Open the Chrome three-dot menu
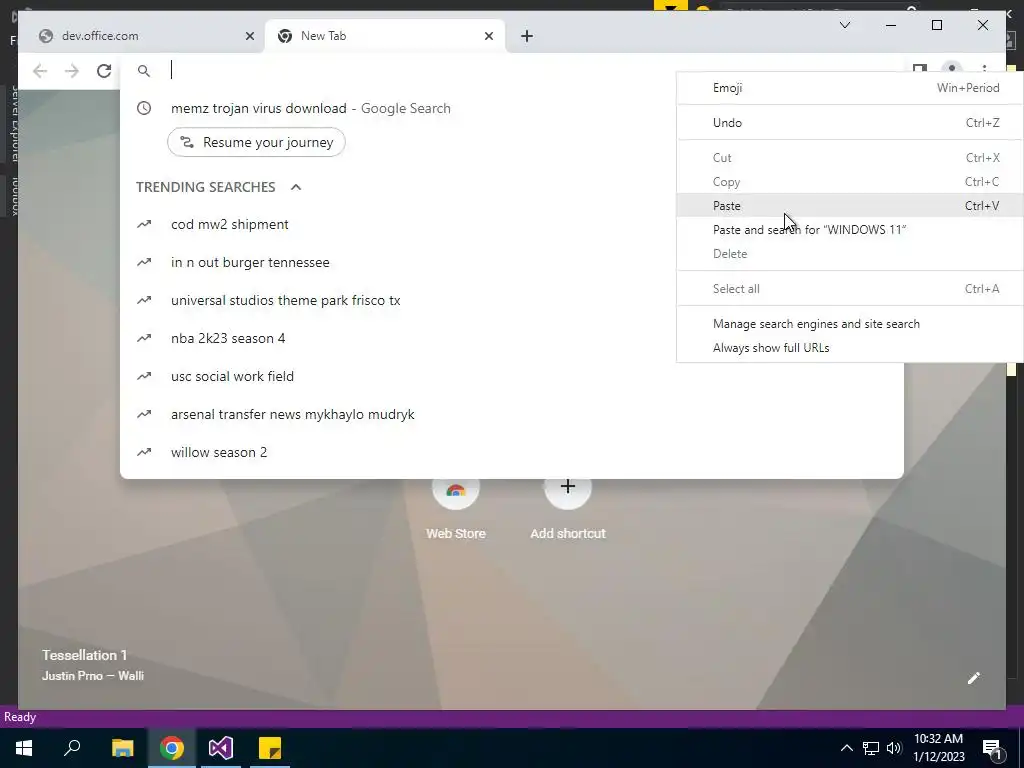 pos(984,69)
